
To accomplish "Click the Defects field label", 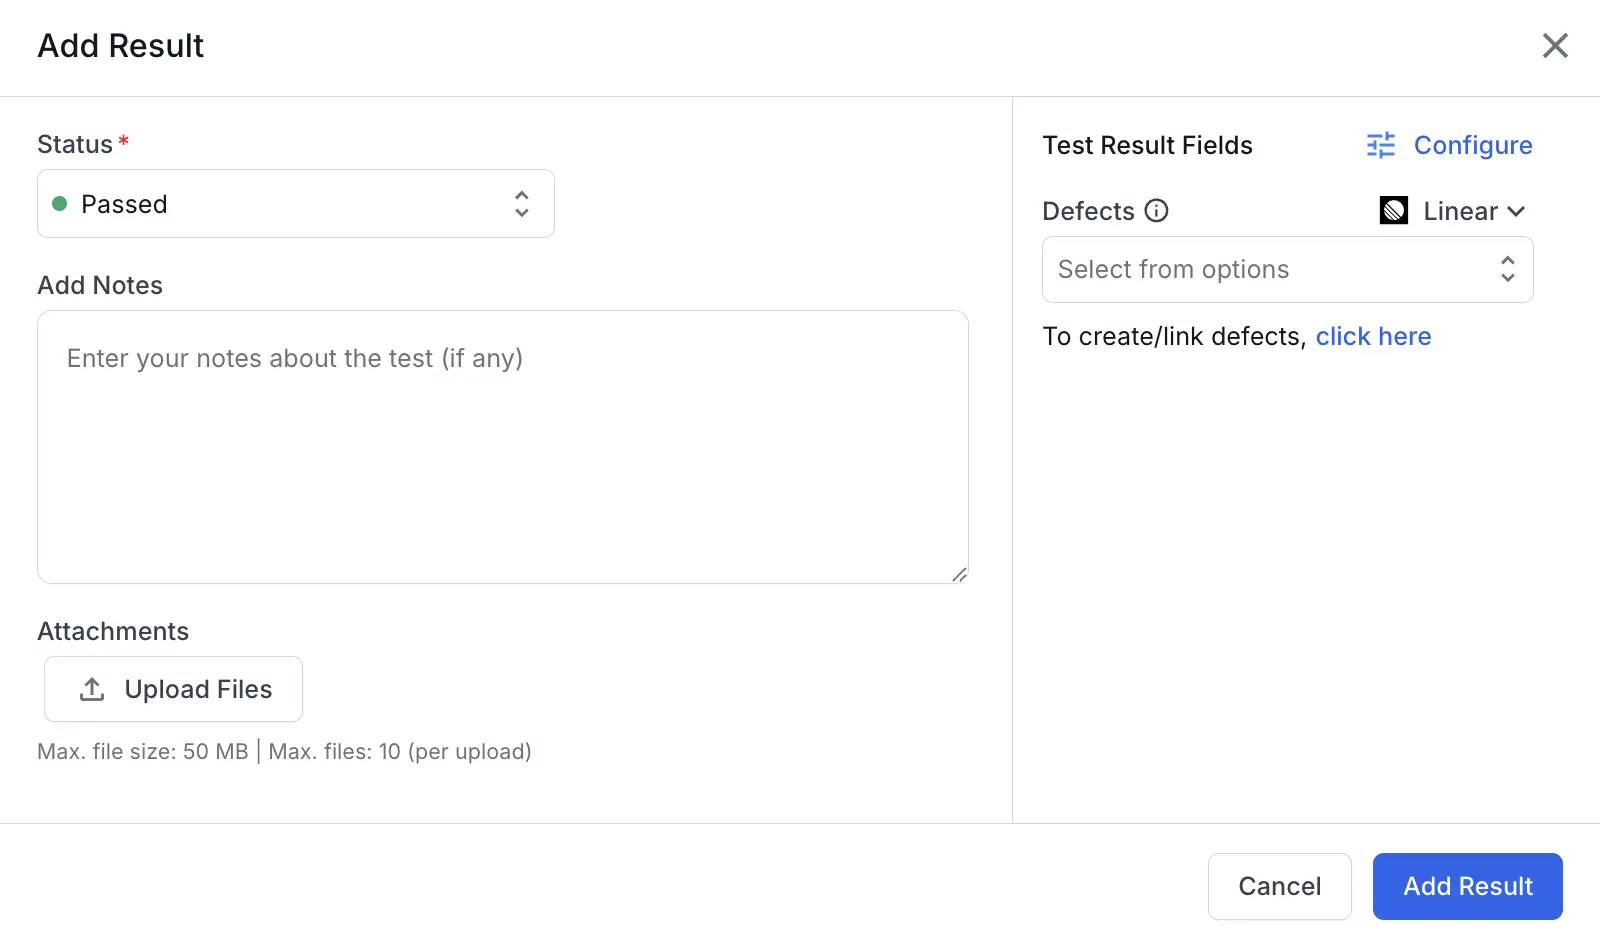I will (x=1088, y=211).
